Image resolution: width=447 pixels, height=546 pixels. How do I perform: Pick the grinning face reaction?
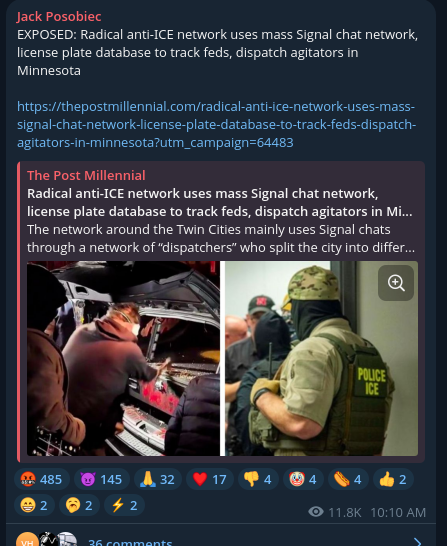point(34,505)
